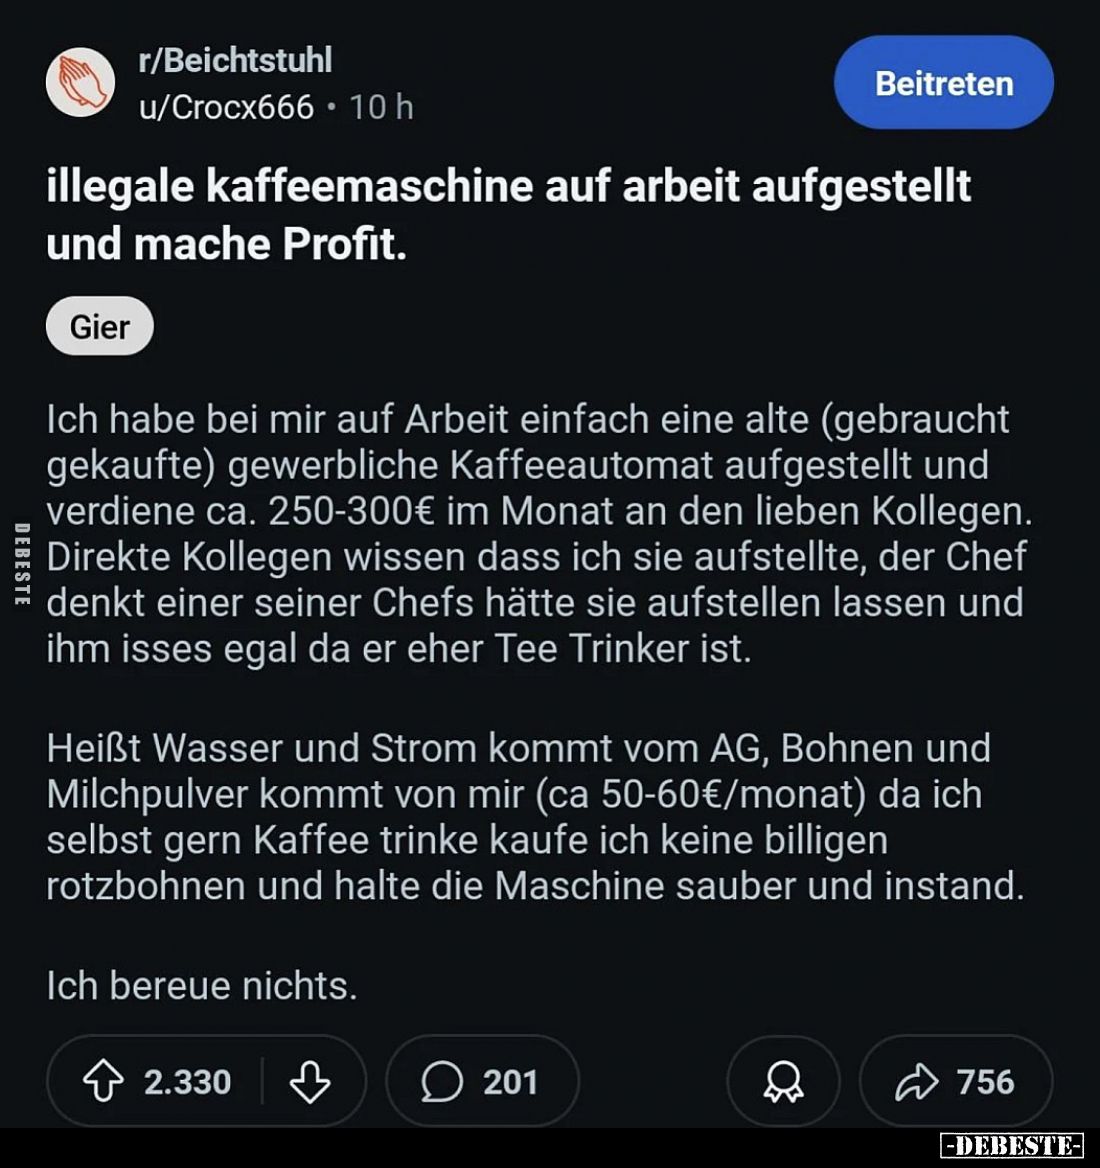The image size is (1100, 1168).
Task: Click the paragraph starting 'Ich habe bei mir'
Action: click(x=536, y=534)
